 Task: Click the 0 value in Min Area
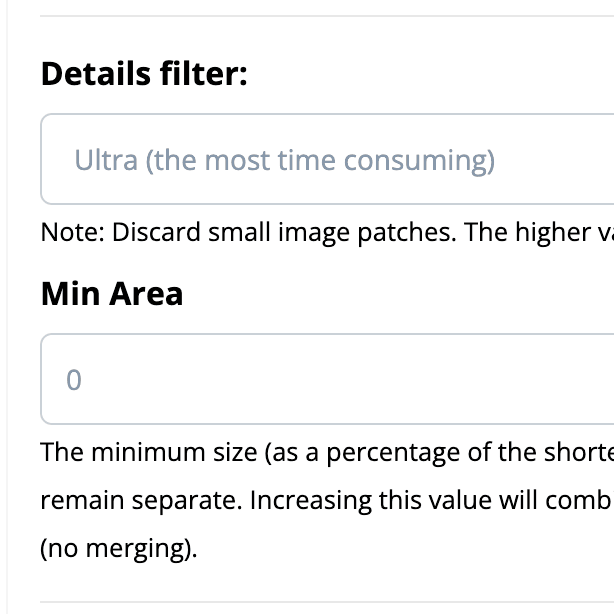click(73, 381)
